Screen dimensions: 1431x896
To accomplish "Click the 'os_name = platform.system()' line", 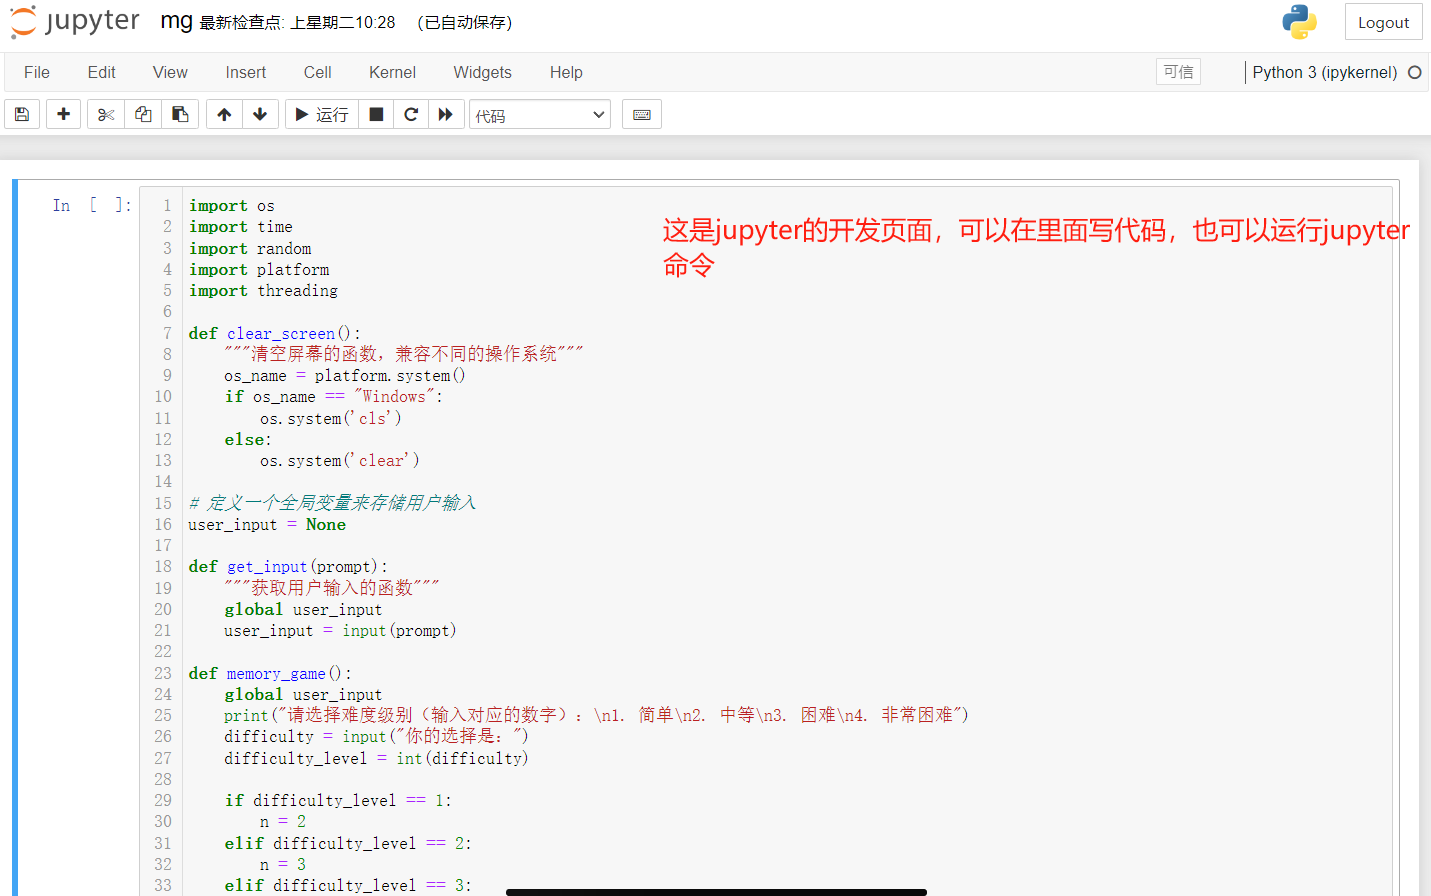I will click(345, 376).
